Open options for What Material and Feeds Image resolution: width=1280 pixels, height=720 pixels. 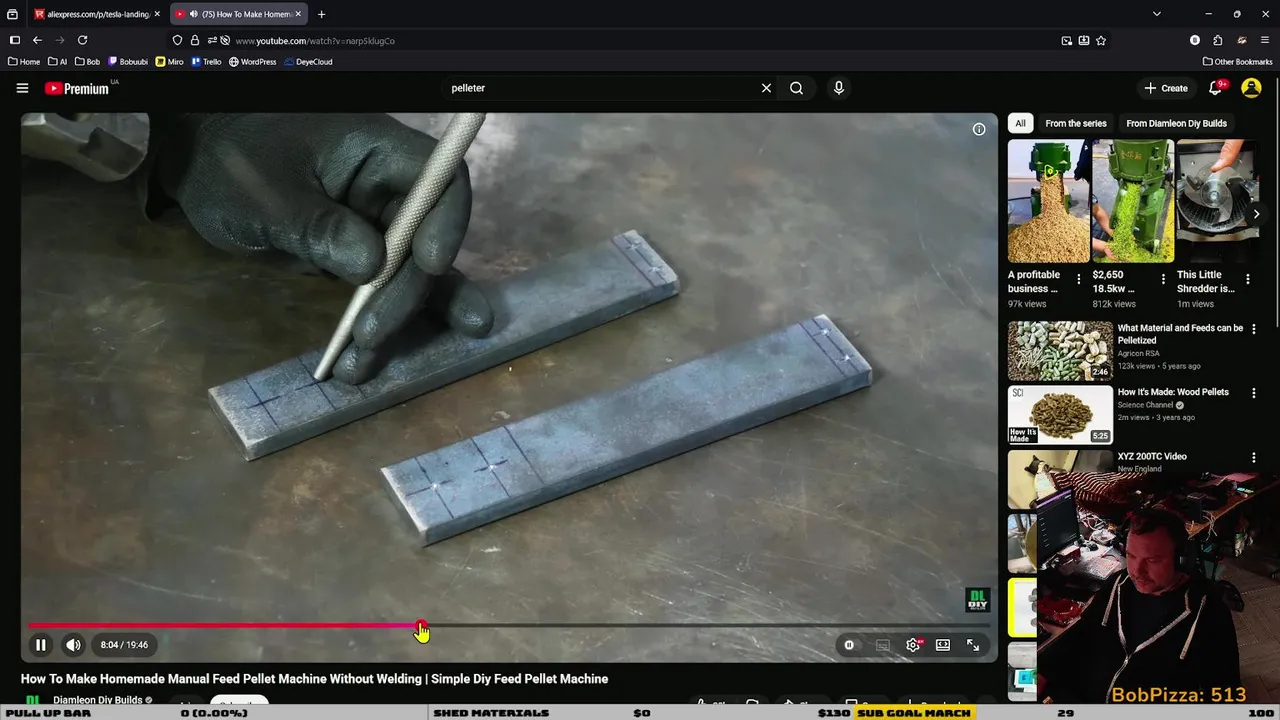tap(1253, 329)
